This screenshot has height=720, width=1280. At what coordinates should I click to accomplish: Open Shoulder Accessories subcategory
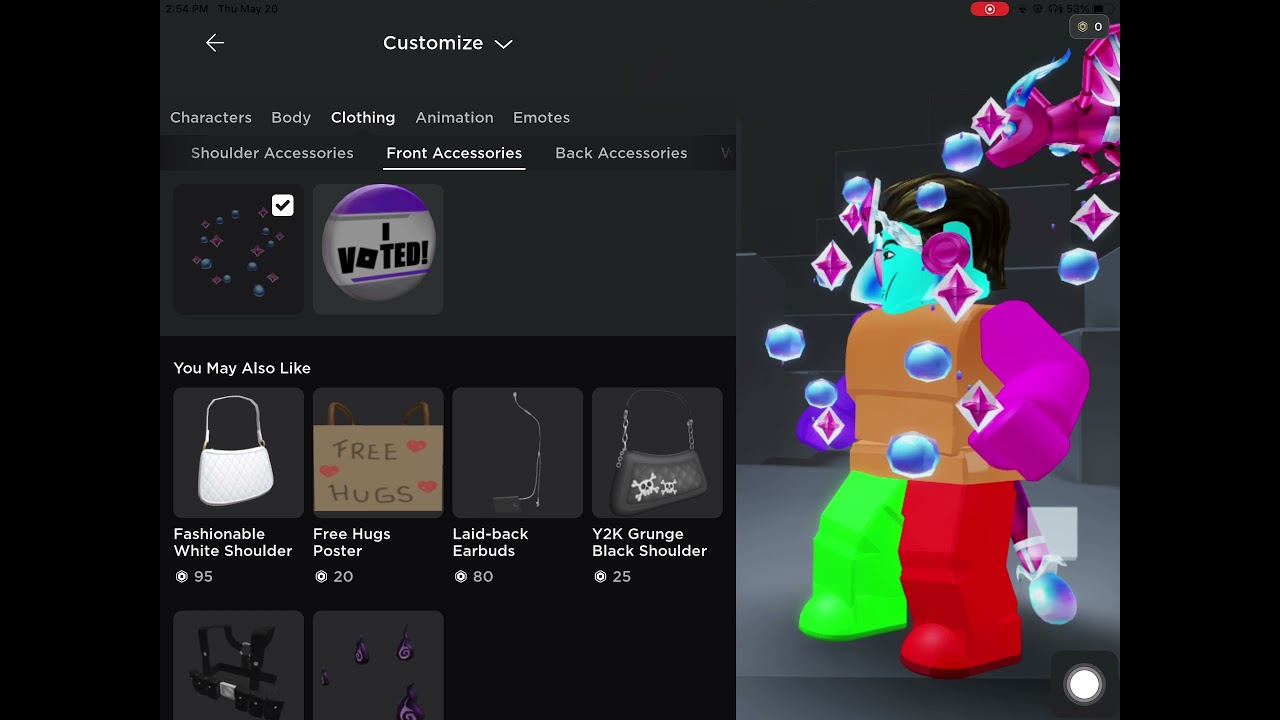[x=272, y=153]
